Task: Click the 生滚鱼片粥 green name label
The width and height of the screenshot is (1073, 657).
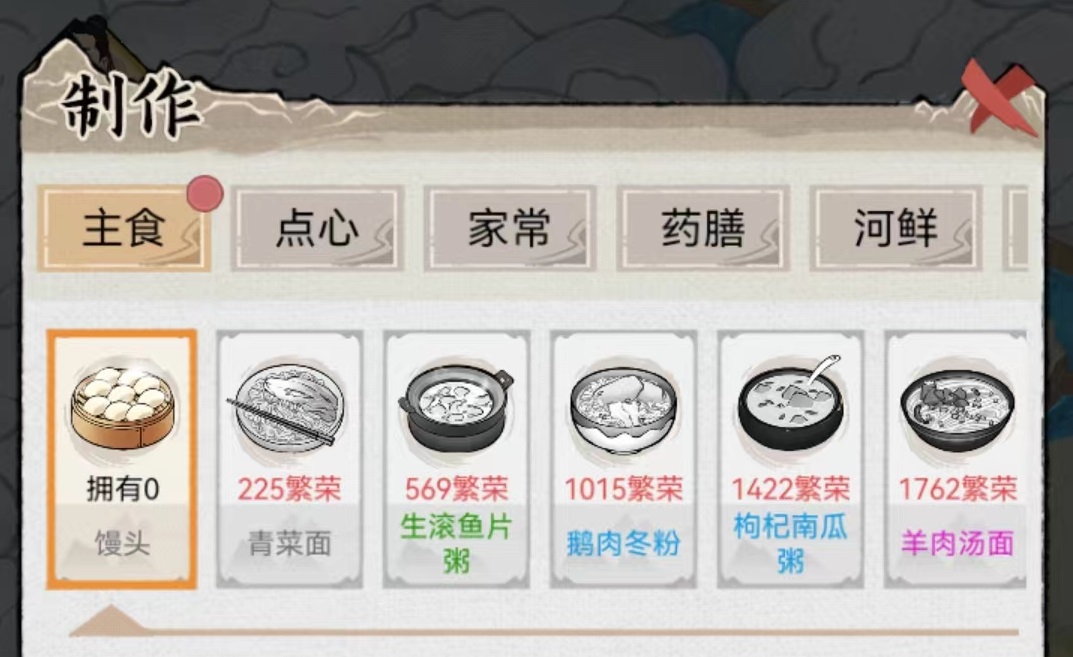Action: coord(456,544)
